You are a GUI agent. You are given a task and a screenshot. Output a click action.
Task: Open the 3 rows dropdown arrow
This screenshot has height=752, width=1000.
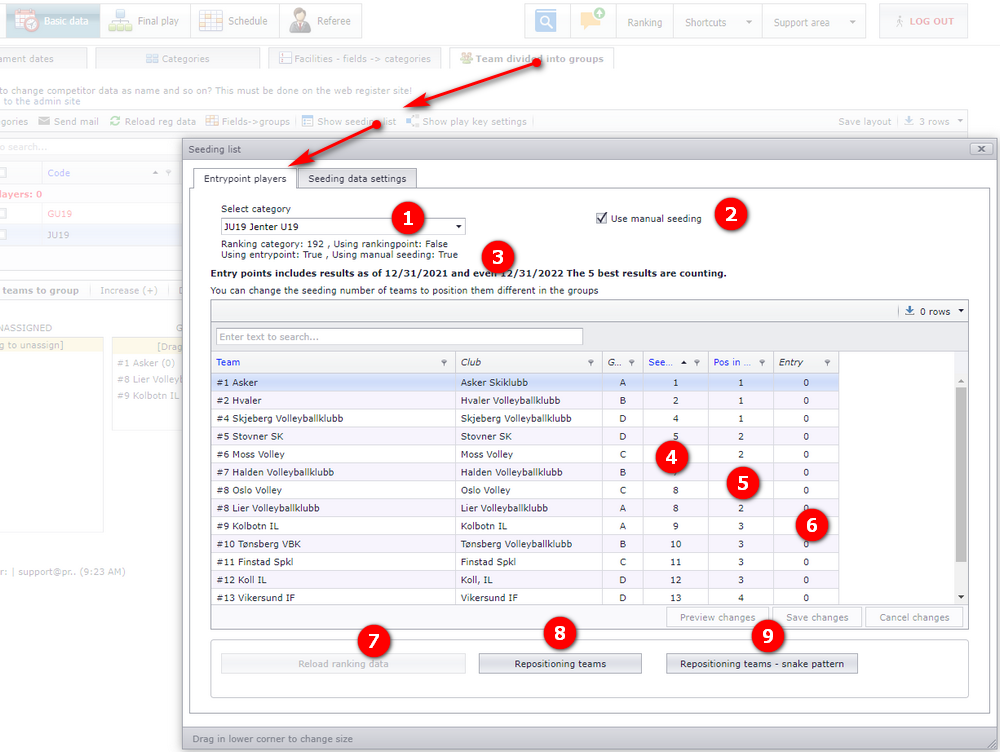click(960, 121)
